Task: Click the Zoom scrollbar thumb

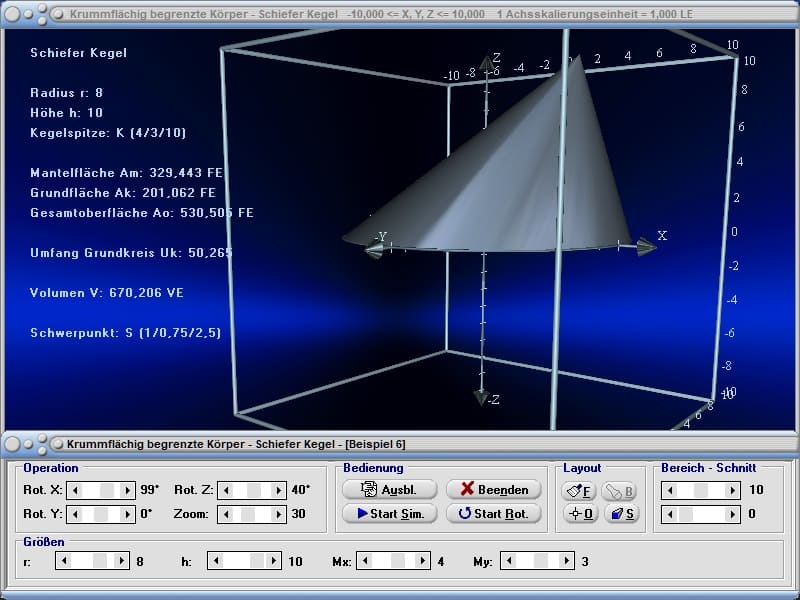Action: pos(247,514)
